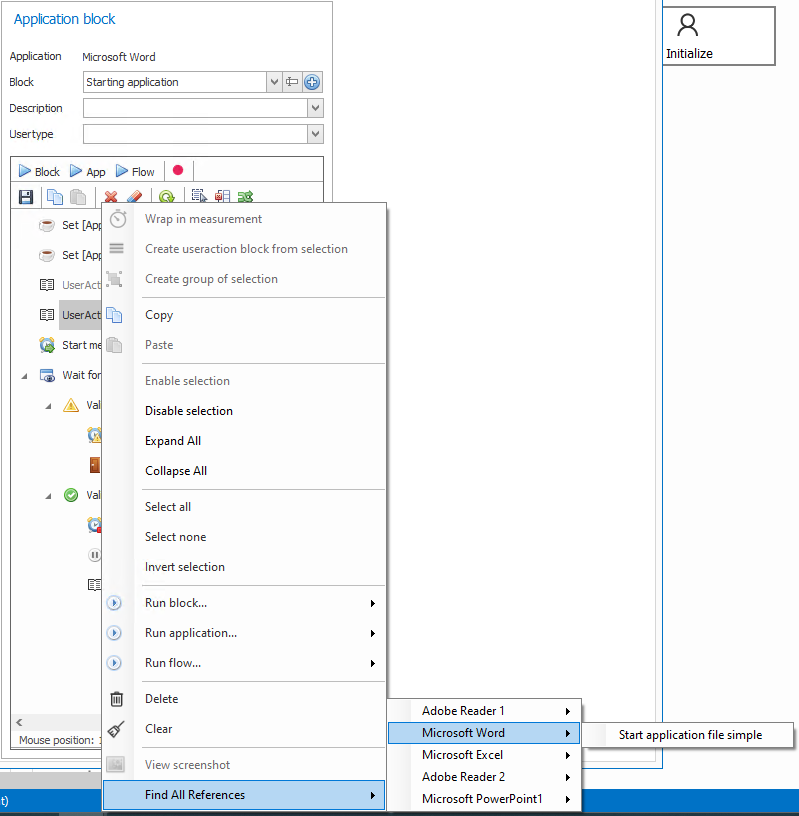The height and width of the screenshot is (816, 799).
Task: Click the rename block icon beside Block dropdown
Action: pyautogui.click(x=293, y=82)
